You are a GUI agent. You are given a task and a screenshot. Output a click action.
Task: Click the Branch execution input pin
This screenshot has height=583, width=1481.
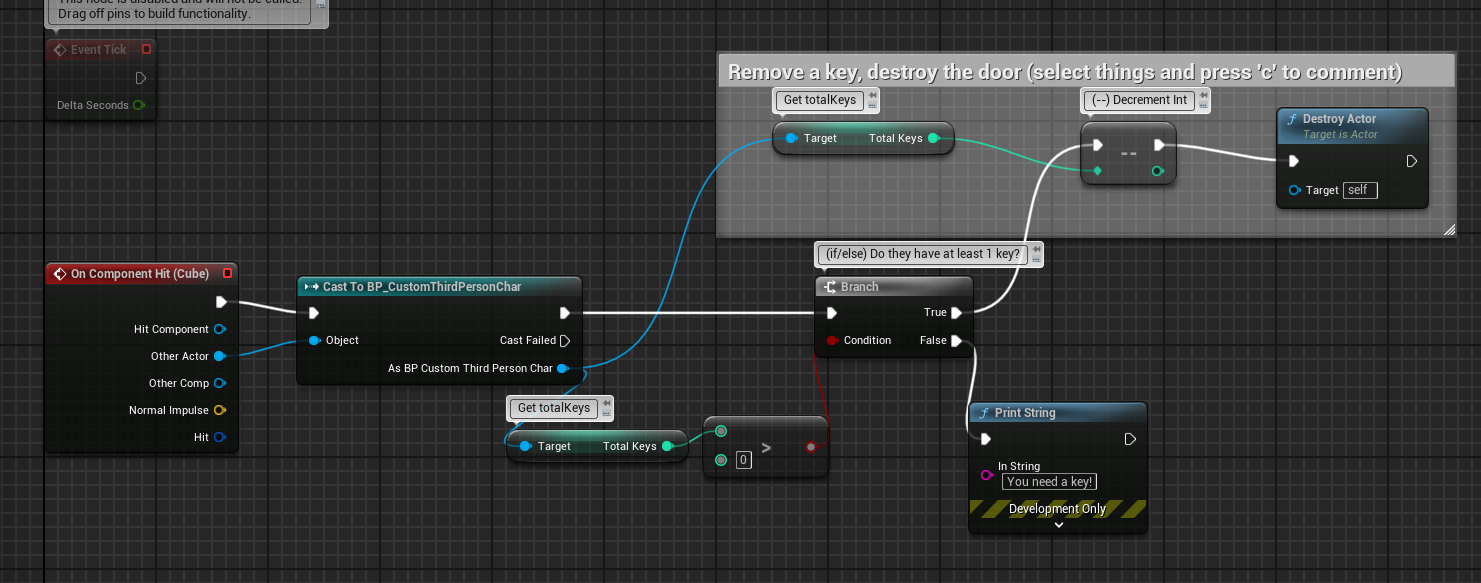832,313
